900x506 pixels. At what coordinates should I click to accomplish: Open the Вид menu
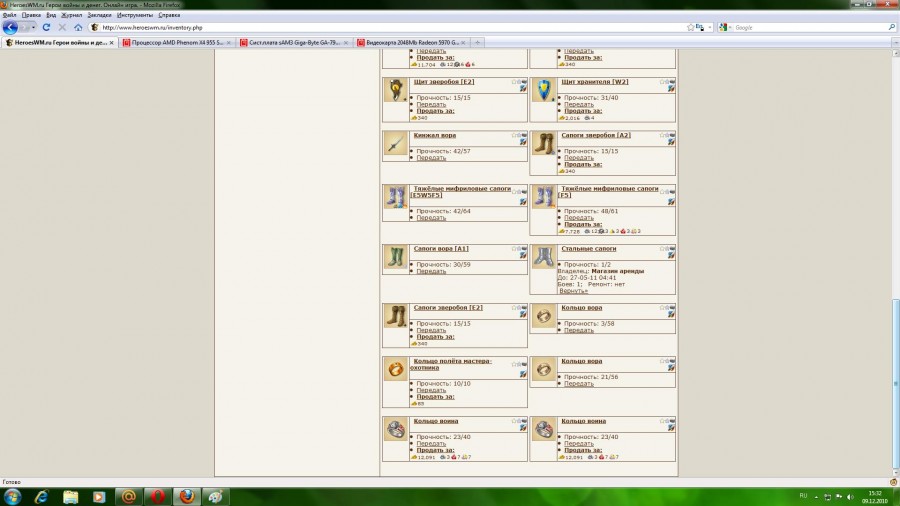point(51,15)
